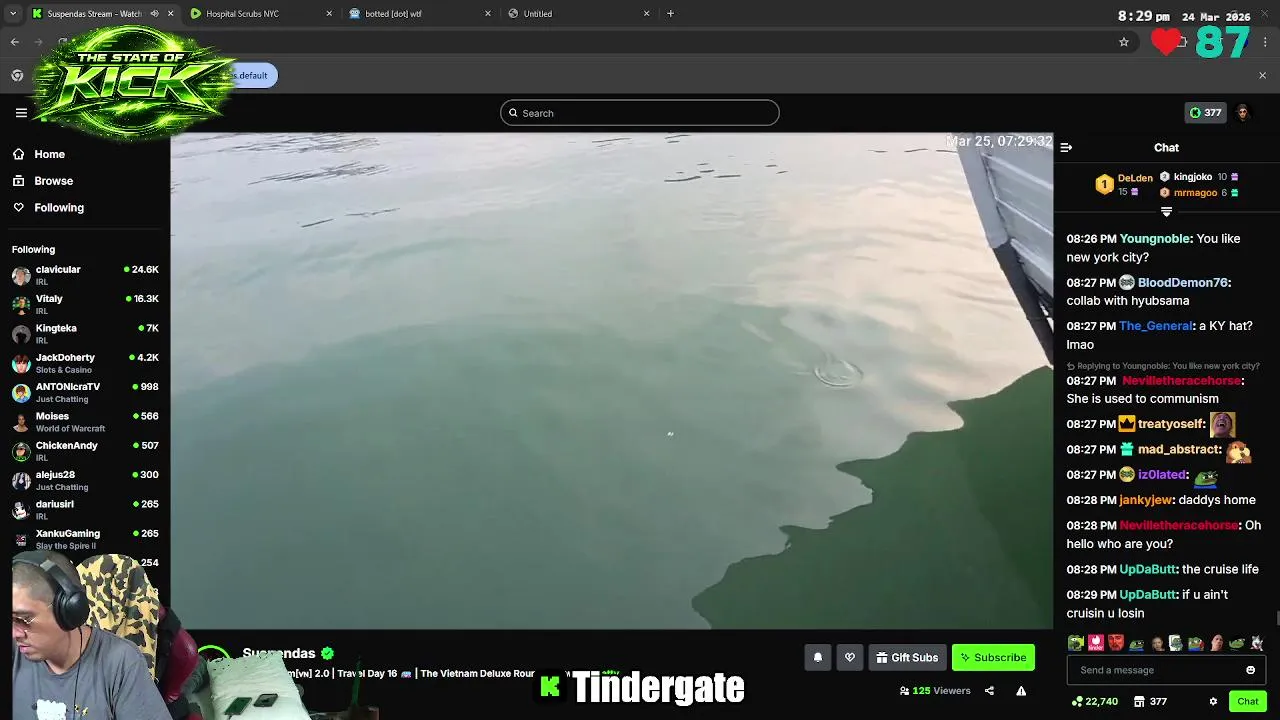Image resolution: width=1280 pixels, height=720 pixels.
Task: Open ANTONicraTV channel in sidebar
Action: pos(85,392)
